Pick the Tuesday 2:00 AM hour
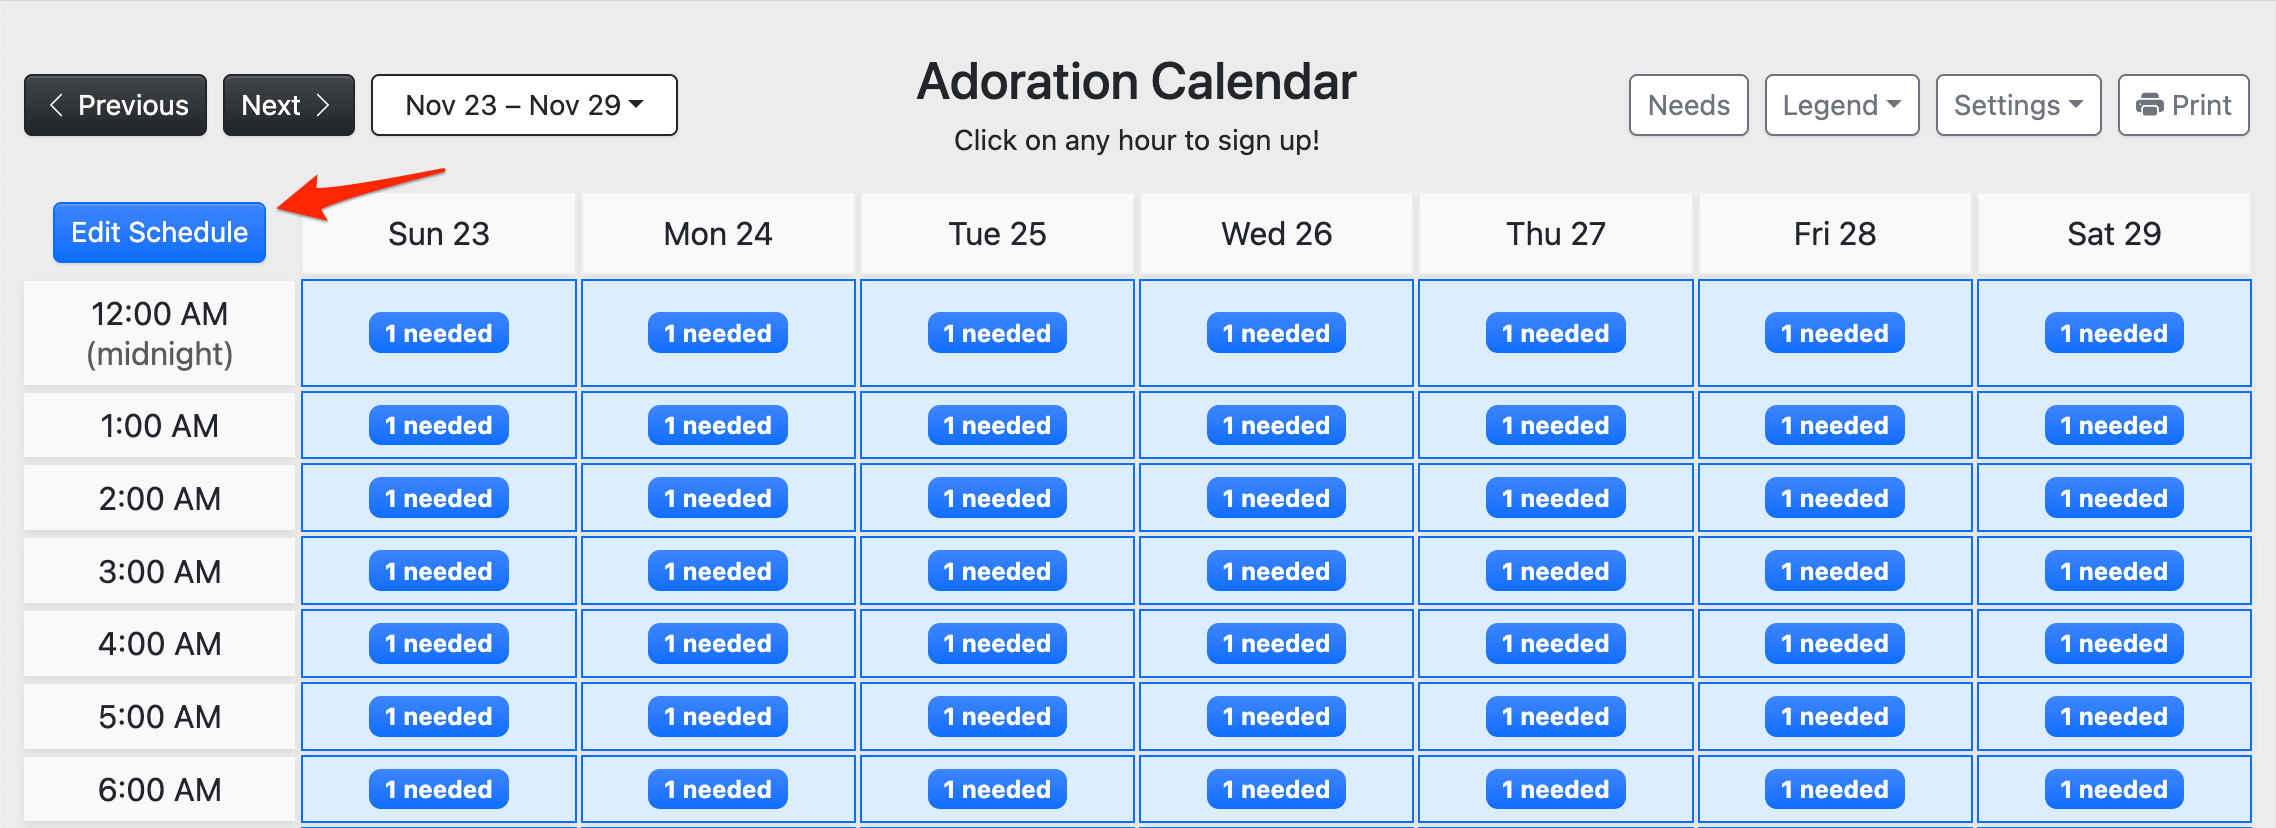 [997, 498]
